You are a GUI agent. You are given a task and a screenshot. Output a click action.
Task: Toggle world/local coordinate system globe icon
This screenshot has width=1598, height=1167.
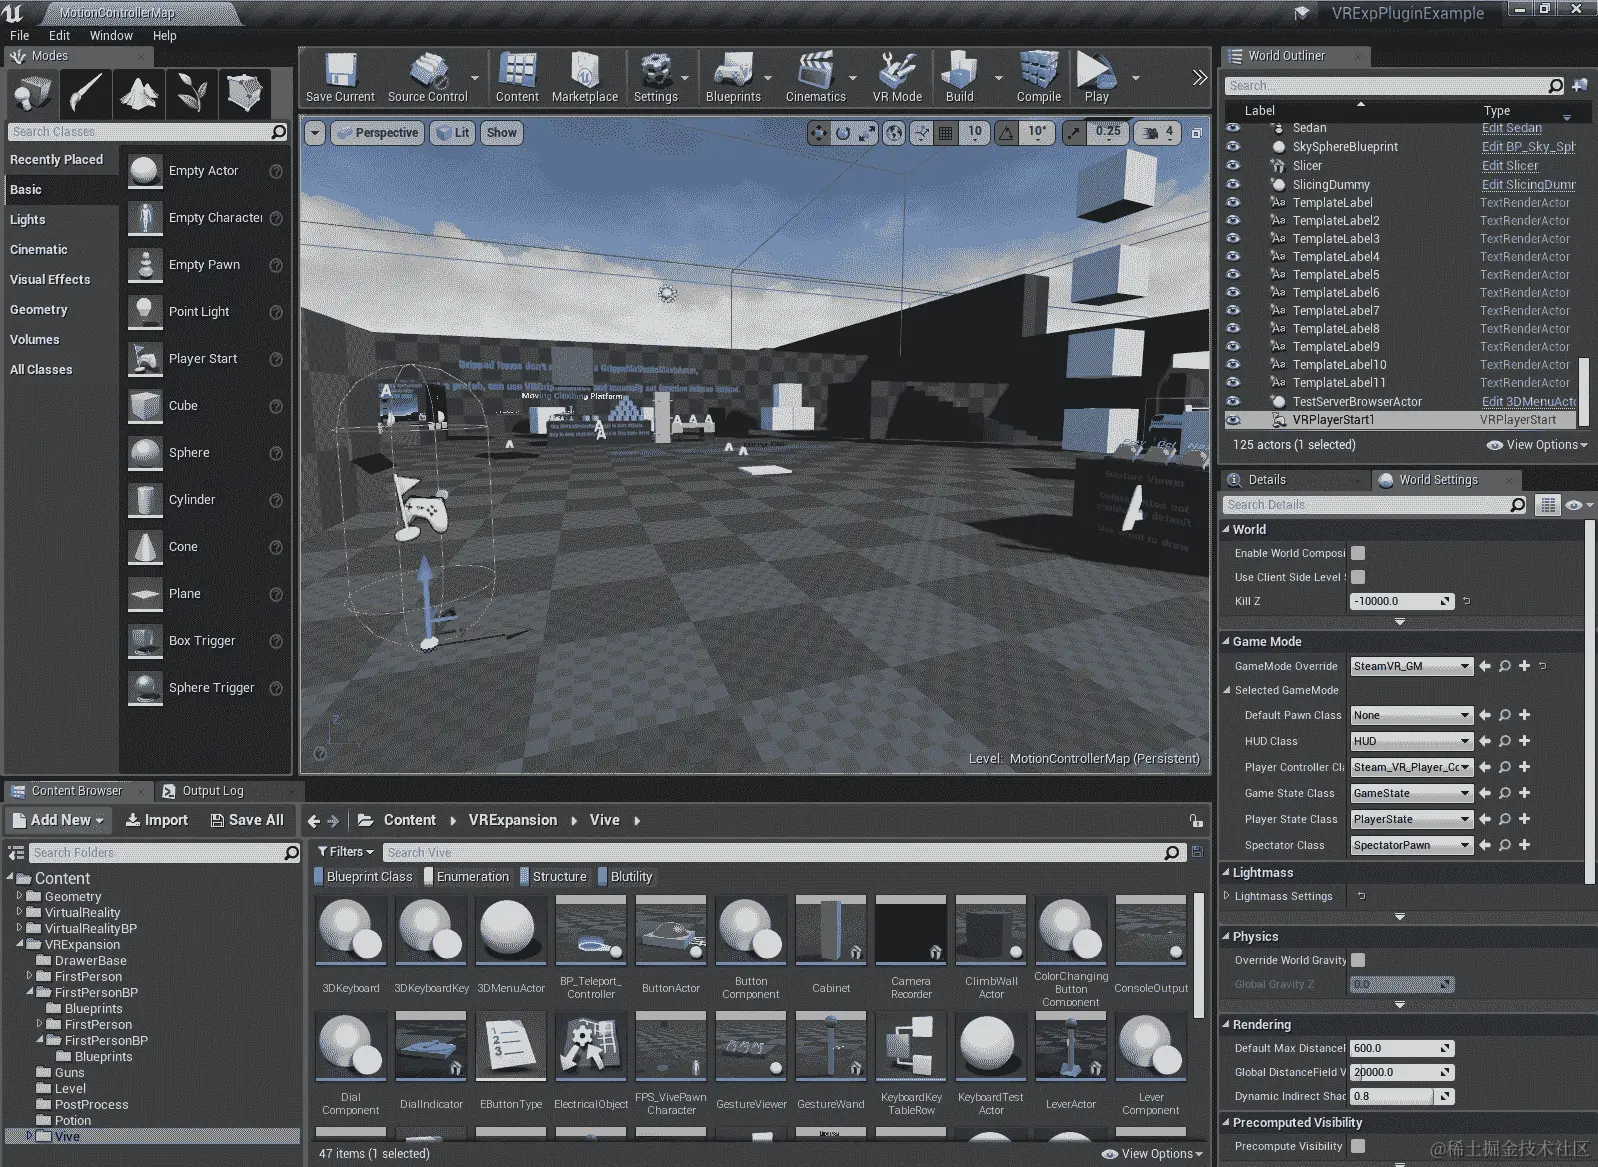coord(894,133)
